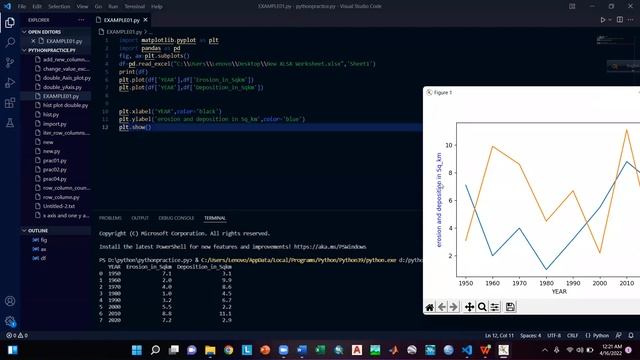Open the Explorer view in activity bar
The height and width of the screenshot is (360, 640).
click(10, 22)
